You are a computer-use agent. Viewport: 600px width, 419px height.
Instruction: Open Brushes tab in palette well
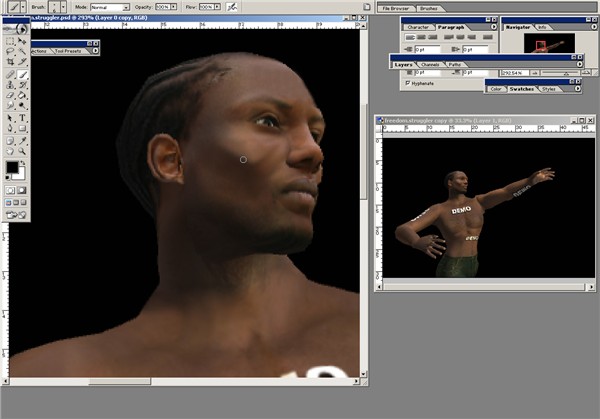pos(429,8)
